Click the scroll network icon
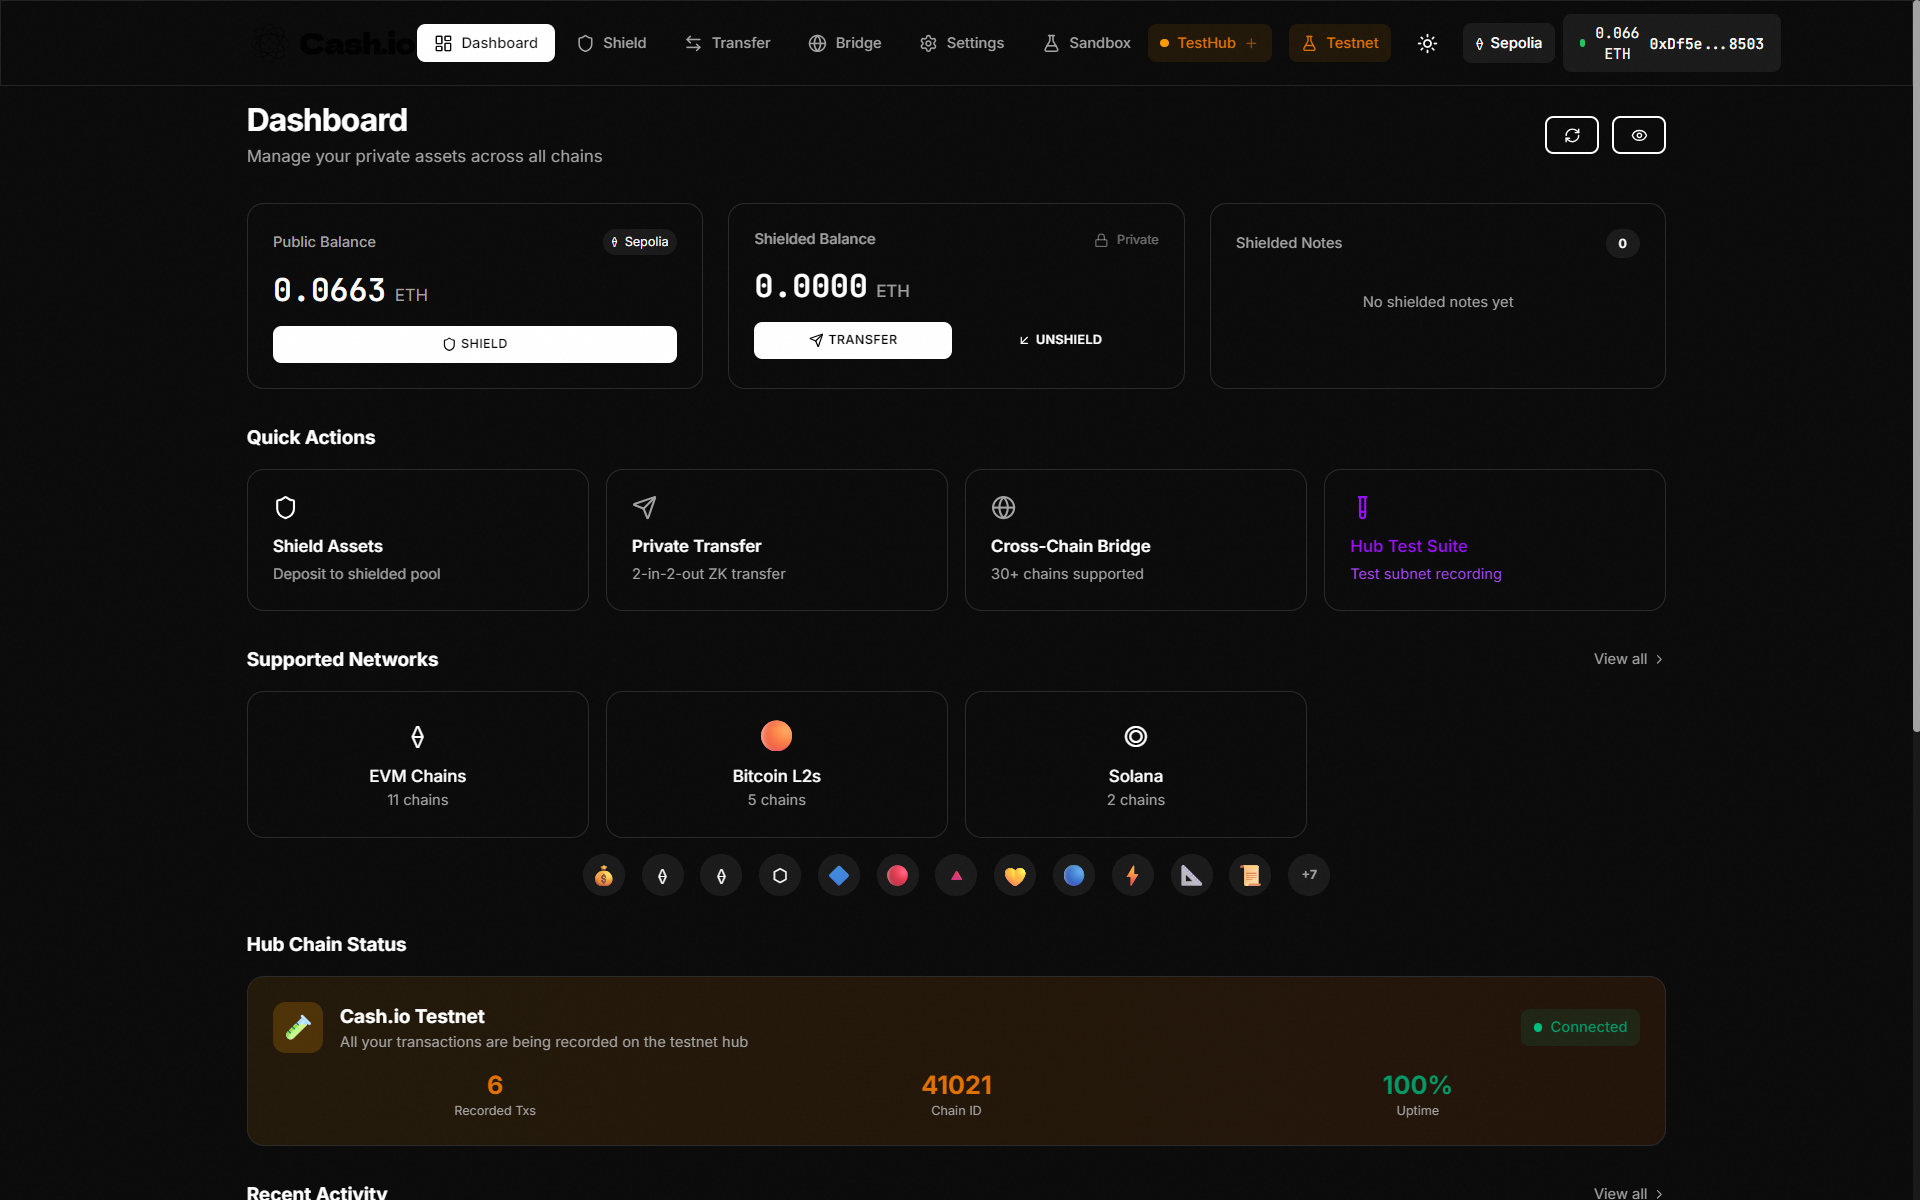 tap(1250, 875)
